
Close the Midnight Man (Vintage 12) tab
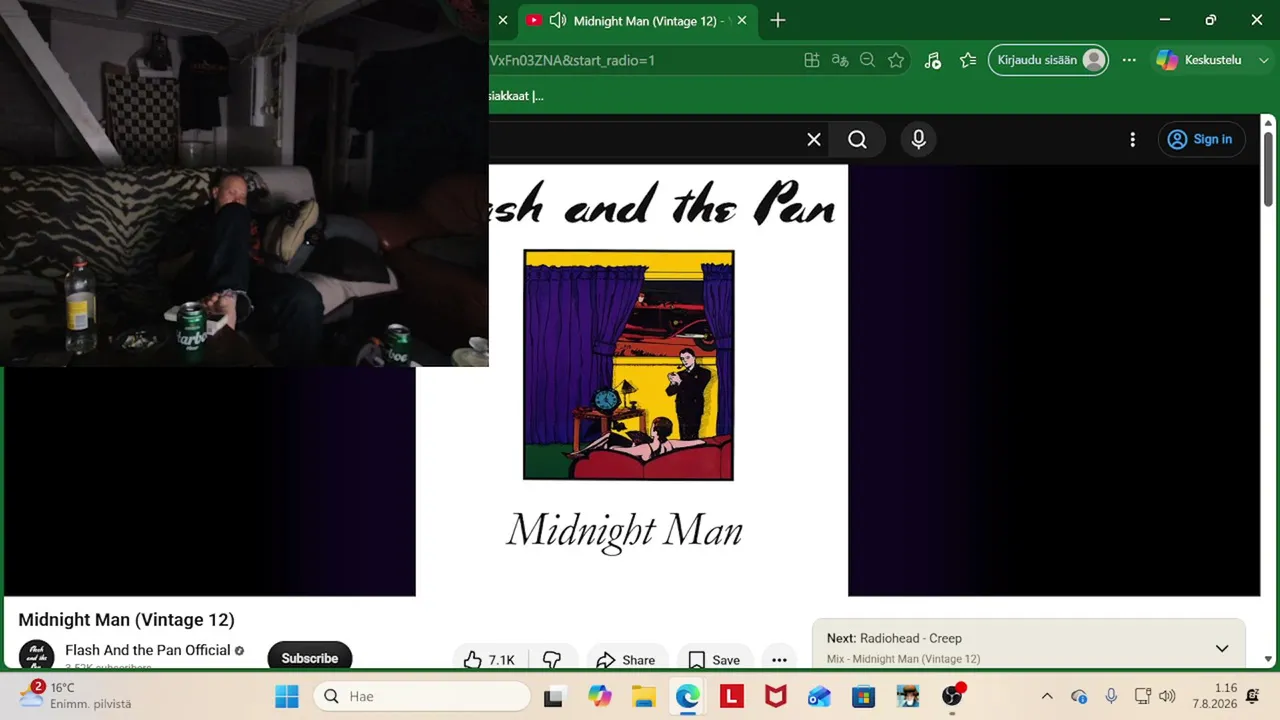pos(740,20)
